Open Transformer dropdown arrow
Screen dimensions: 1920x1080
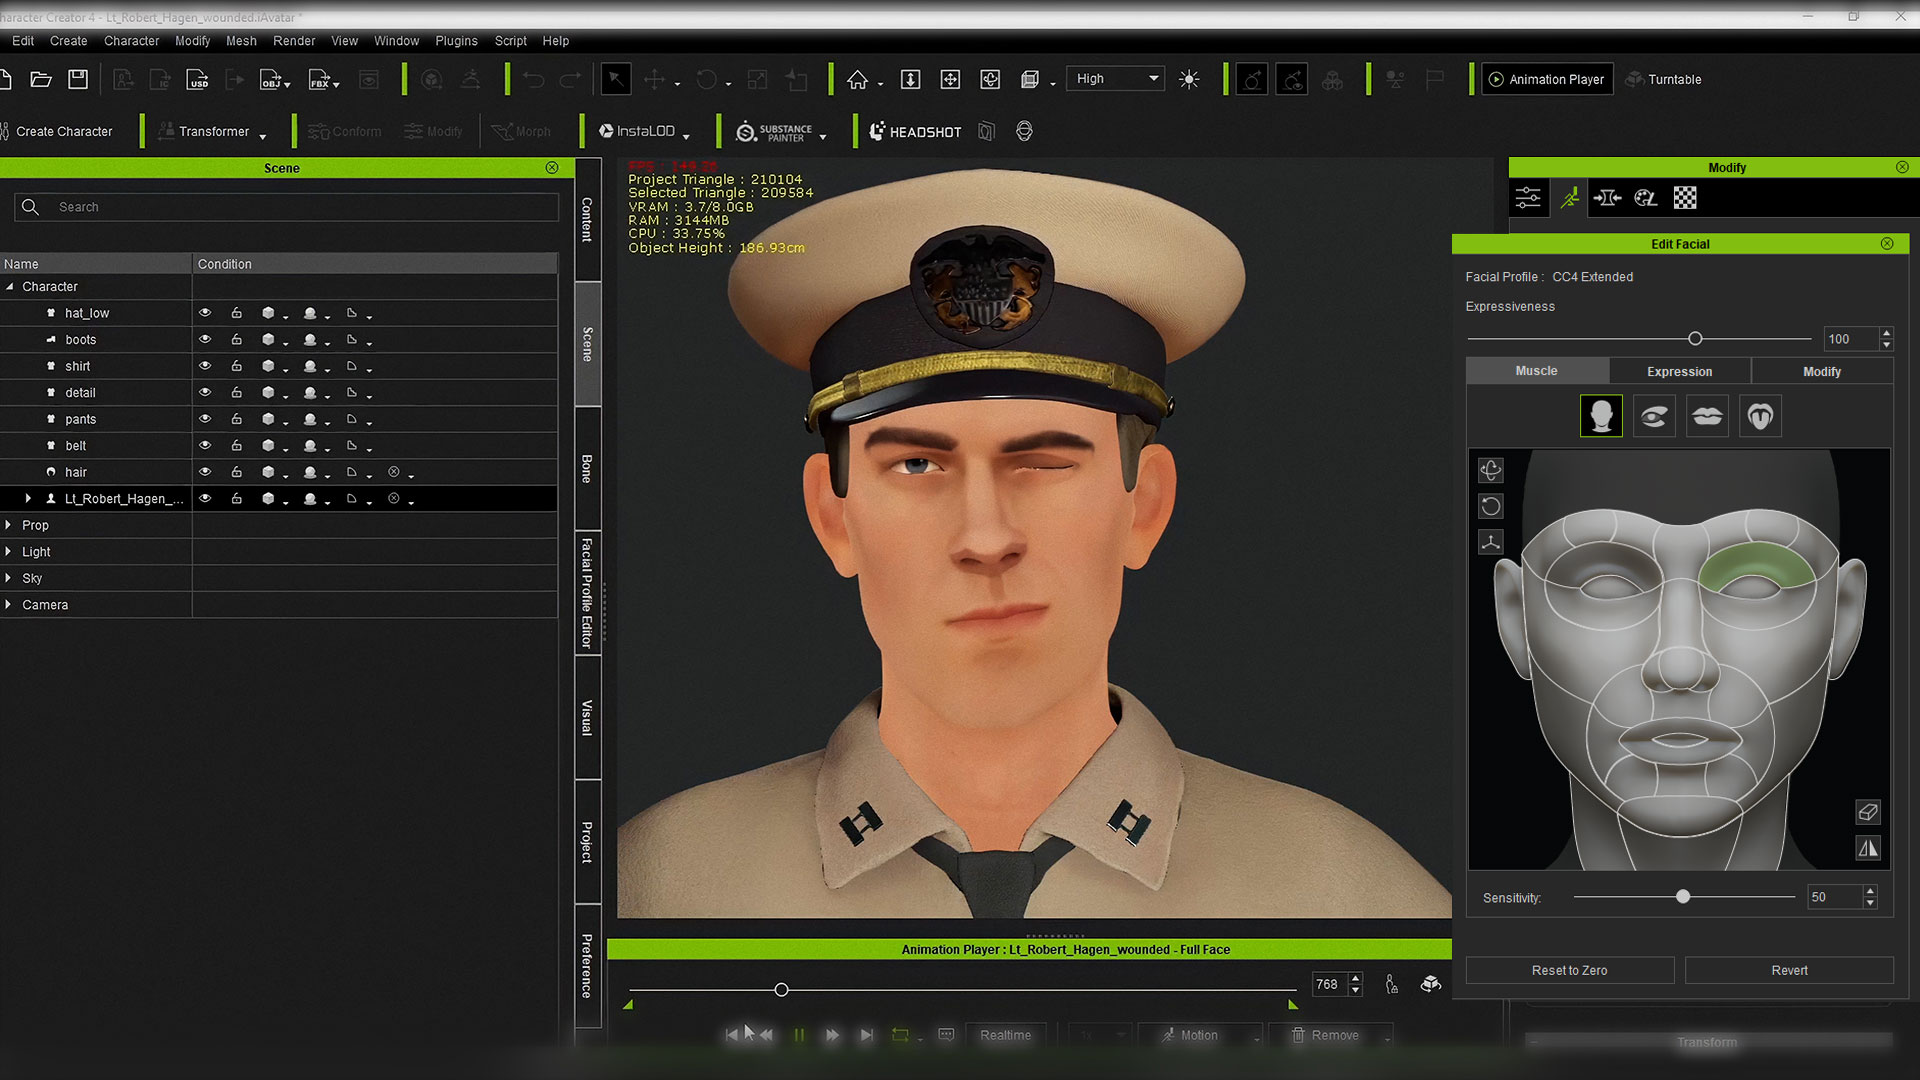tap(263, 136)
